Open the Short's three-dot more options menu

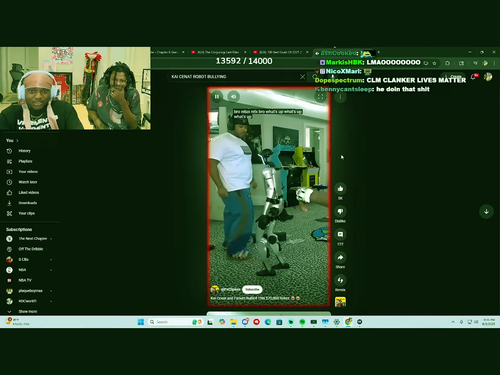coord(340,97)
